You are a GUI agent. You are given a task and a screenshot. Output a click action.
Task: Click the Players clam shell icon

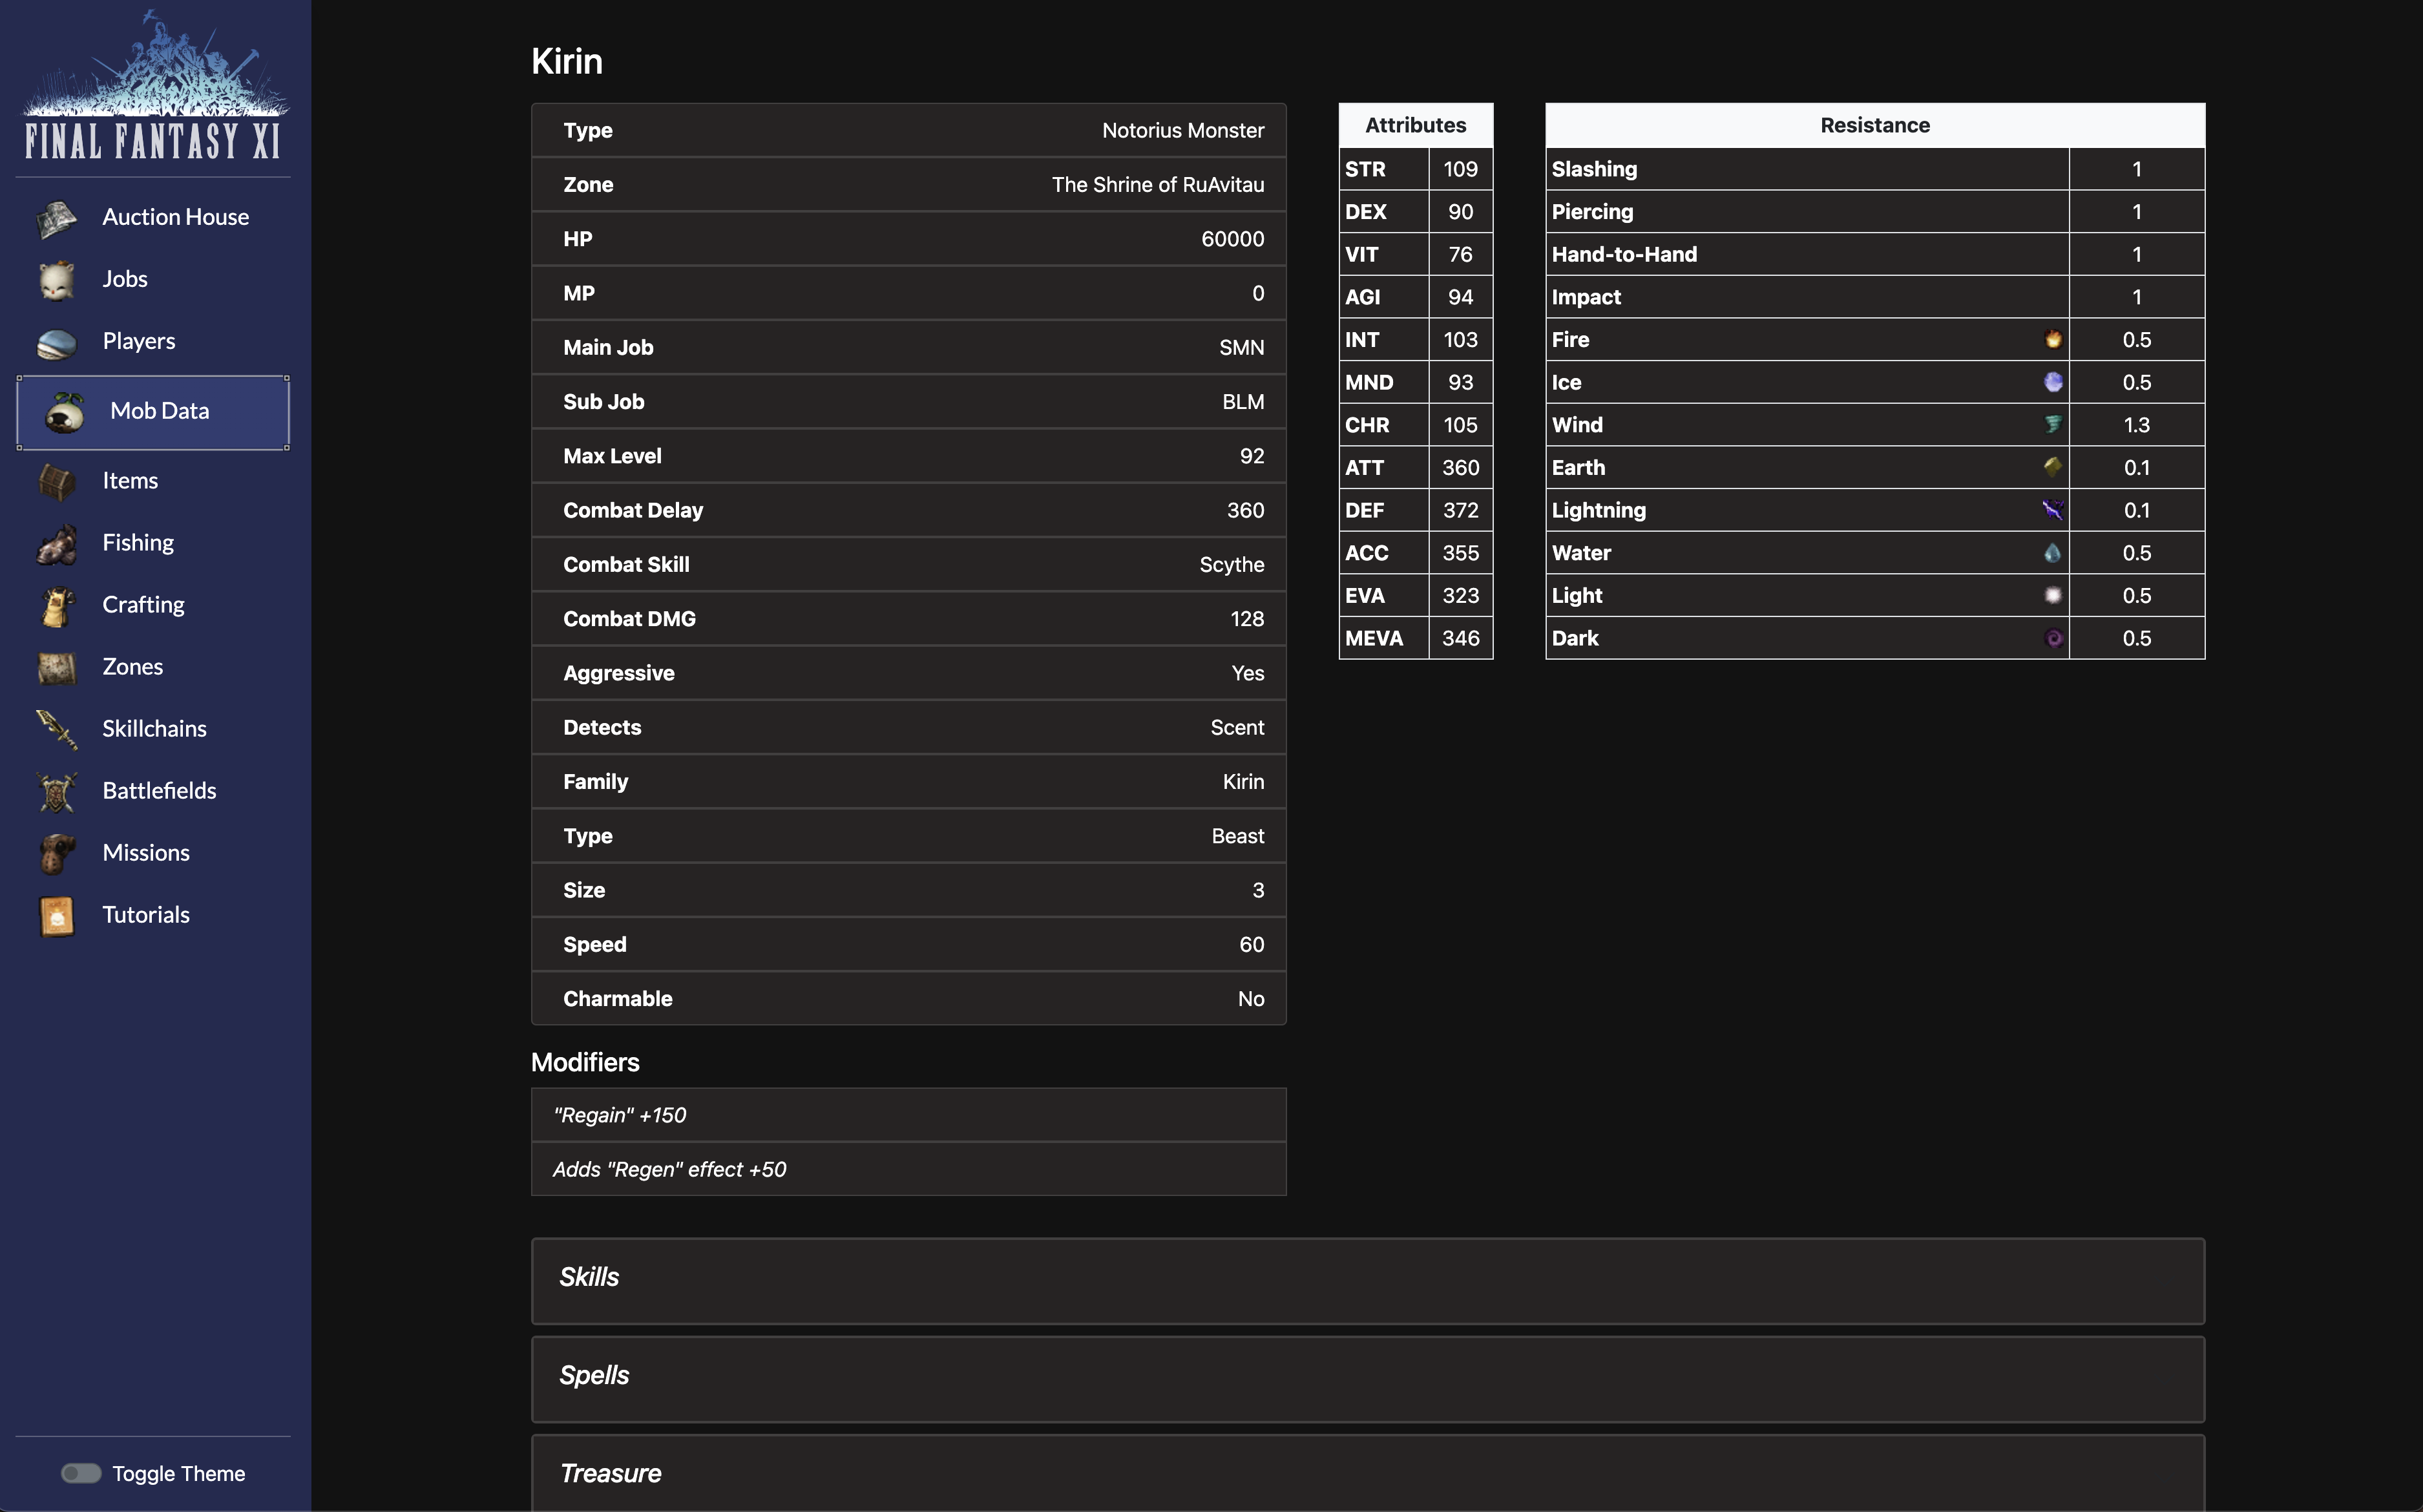click(x=56, y=343)
